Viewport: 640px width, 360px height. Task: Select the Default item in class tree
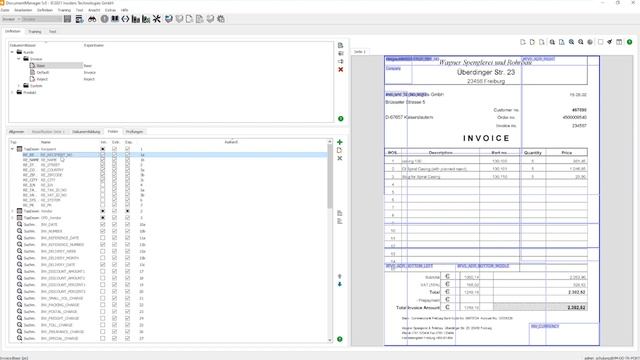pyautogui.click(x=43, y=72)
